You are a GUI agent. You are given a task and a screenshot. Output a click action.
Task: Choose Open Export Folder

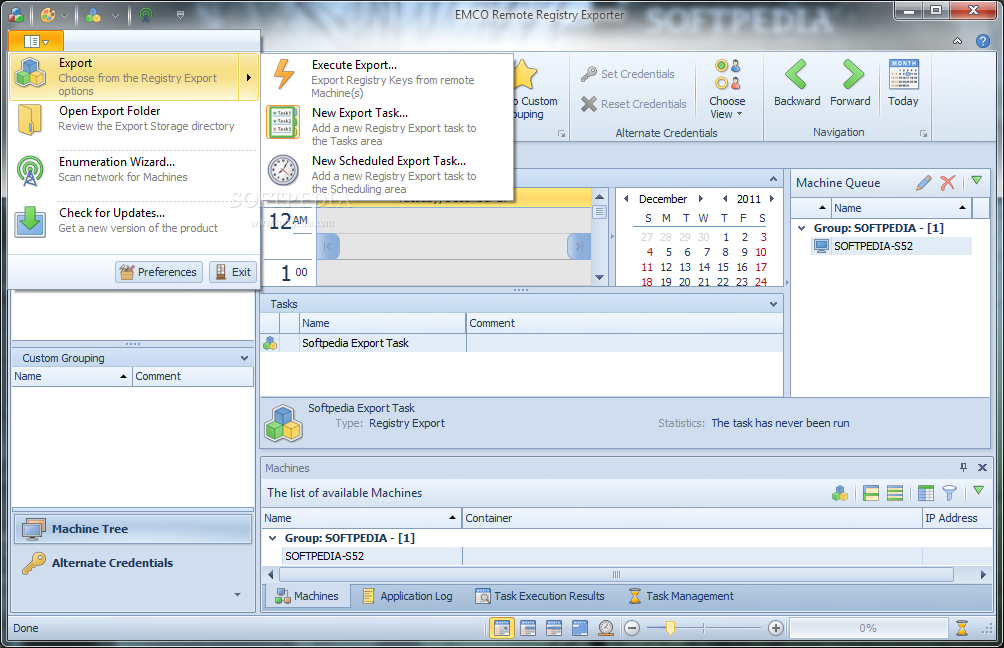point(134,119)
